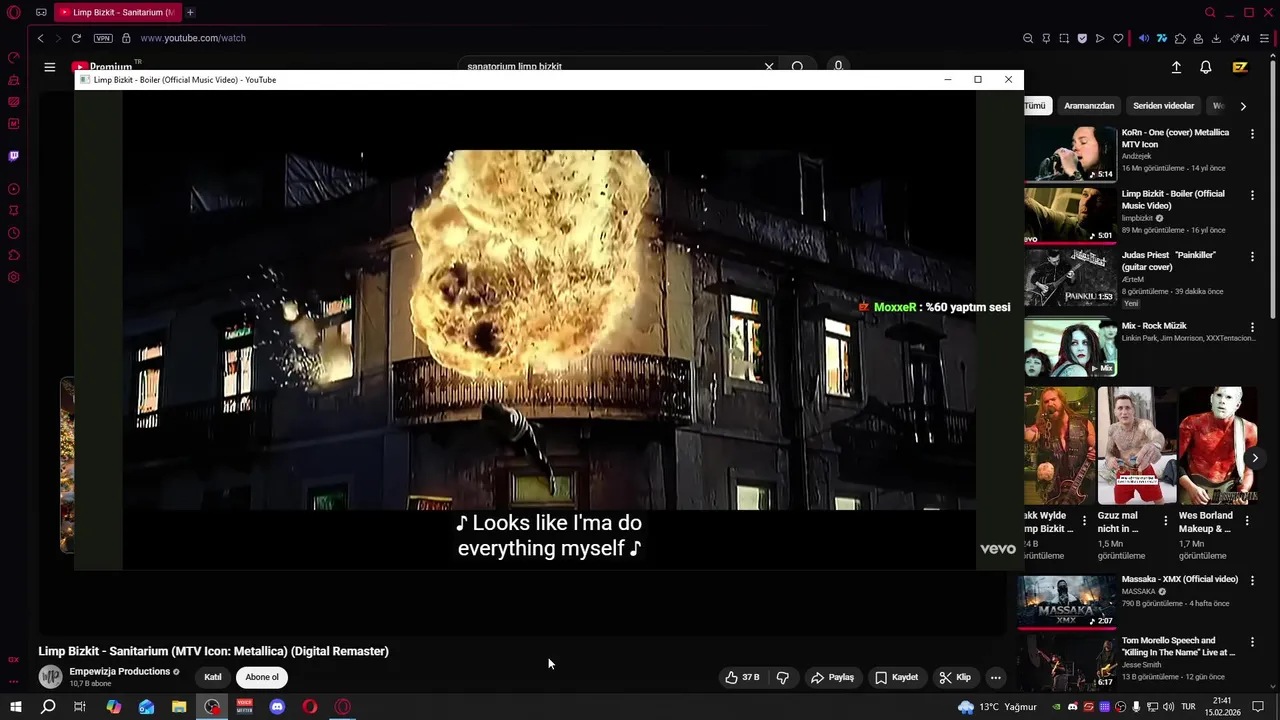Click the YouTube upload arrow icon
This screenshot has height=720, width=1280.
(x=1176, y=67)
